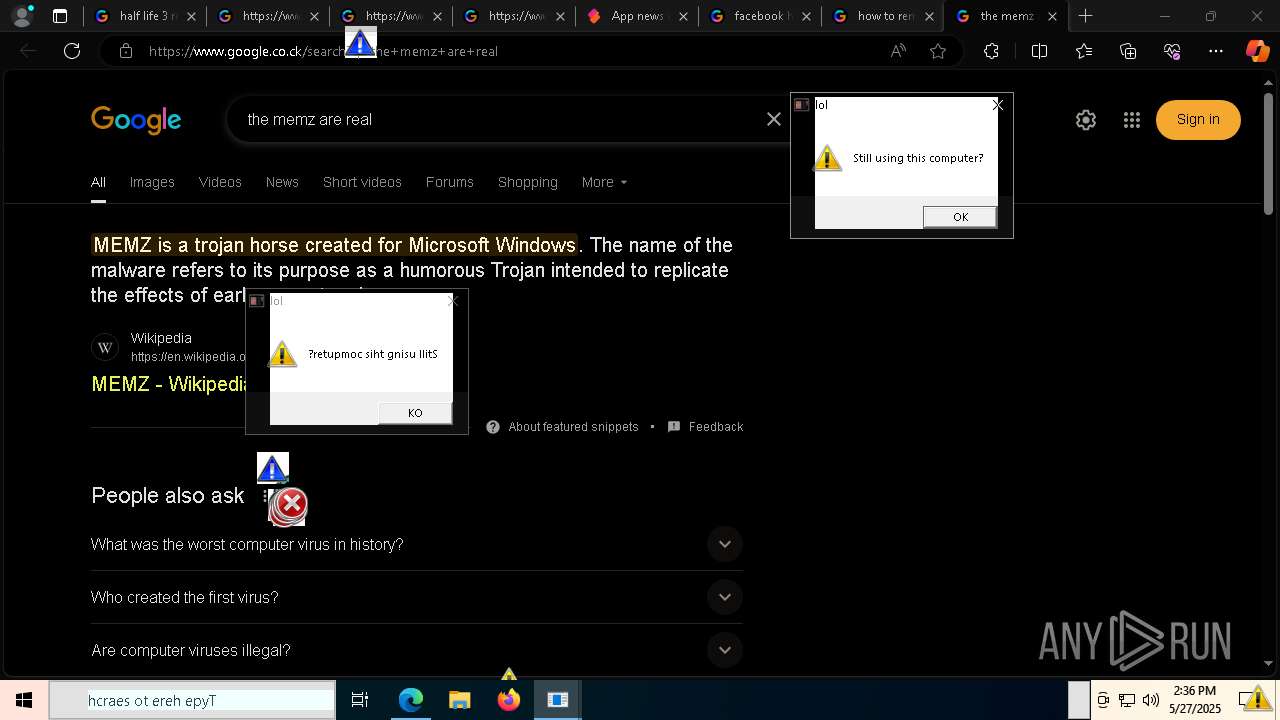The height and width of the screenshot is (720, 1280).
Task: Open the taskbar clock showing 2:36 PM
Action: 1195,700
